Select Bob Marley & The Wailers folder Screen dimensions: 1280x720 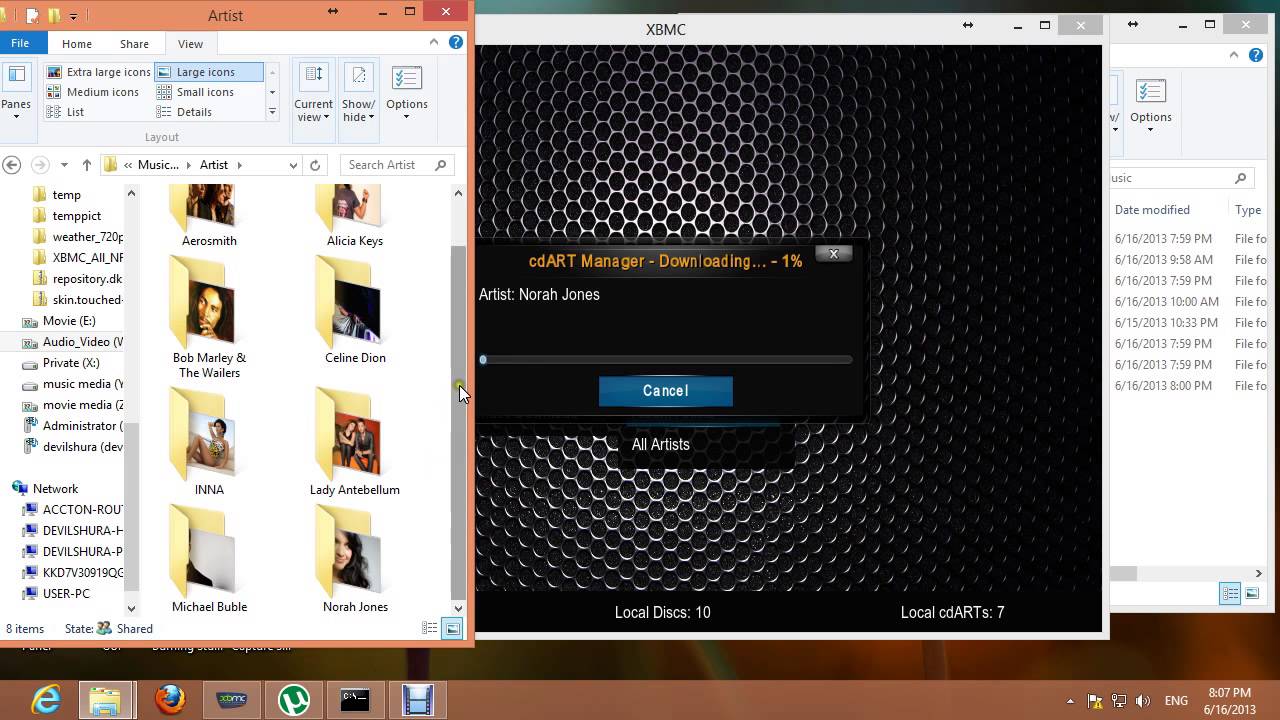point(209,317)
